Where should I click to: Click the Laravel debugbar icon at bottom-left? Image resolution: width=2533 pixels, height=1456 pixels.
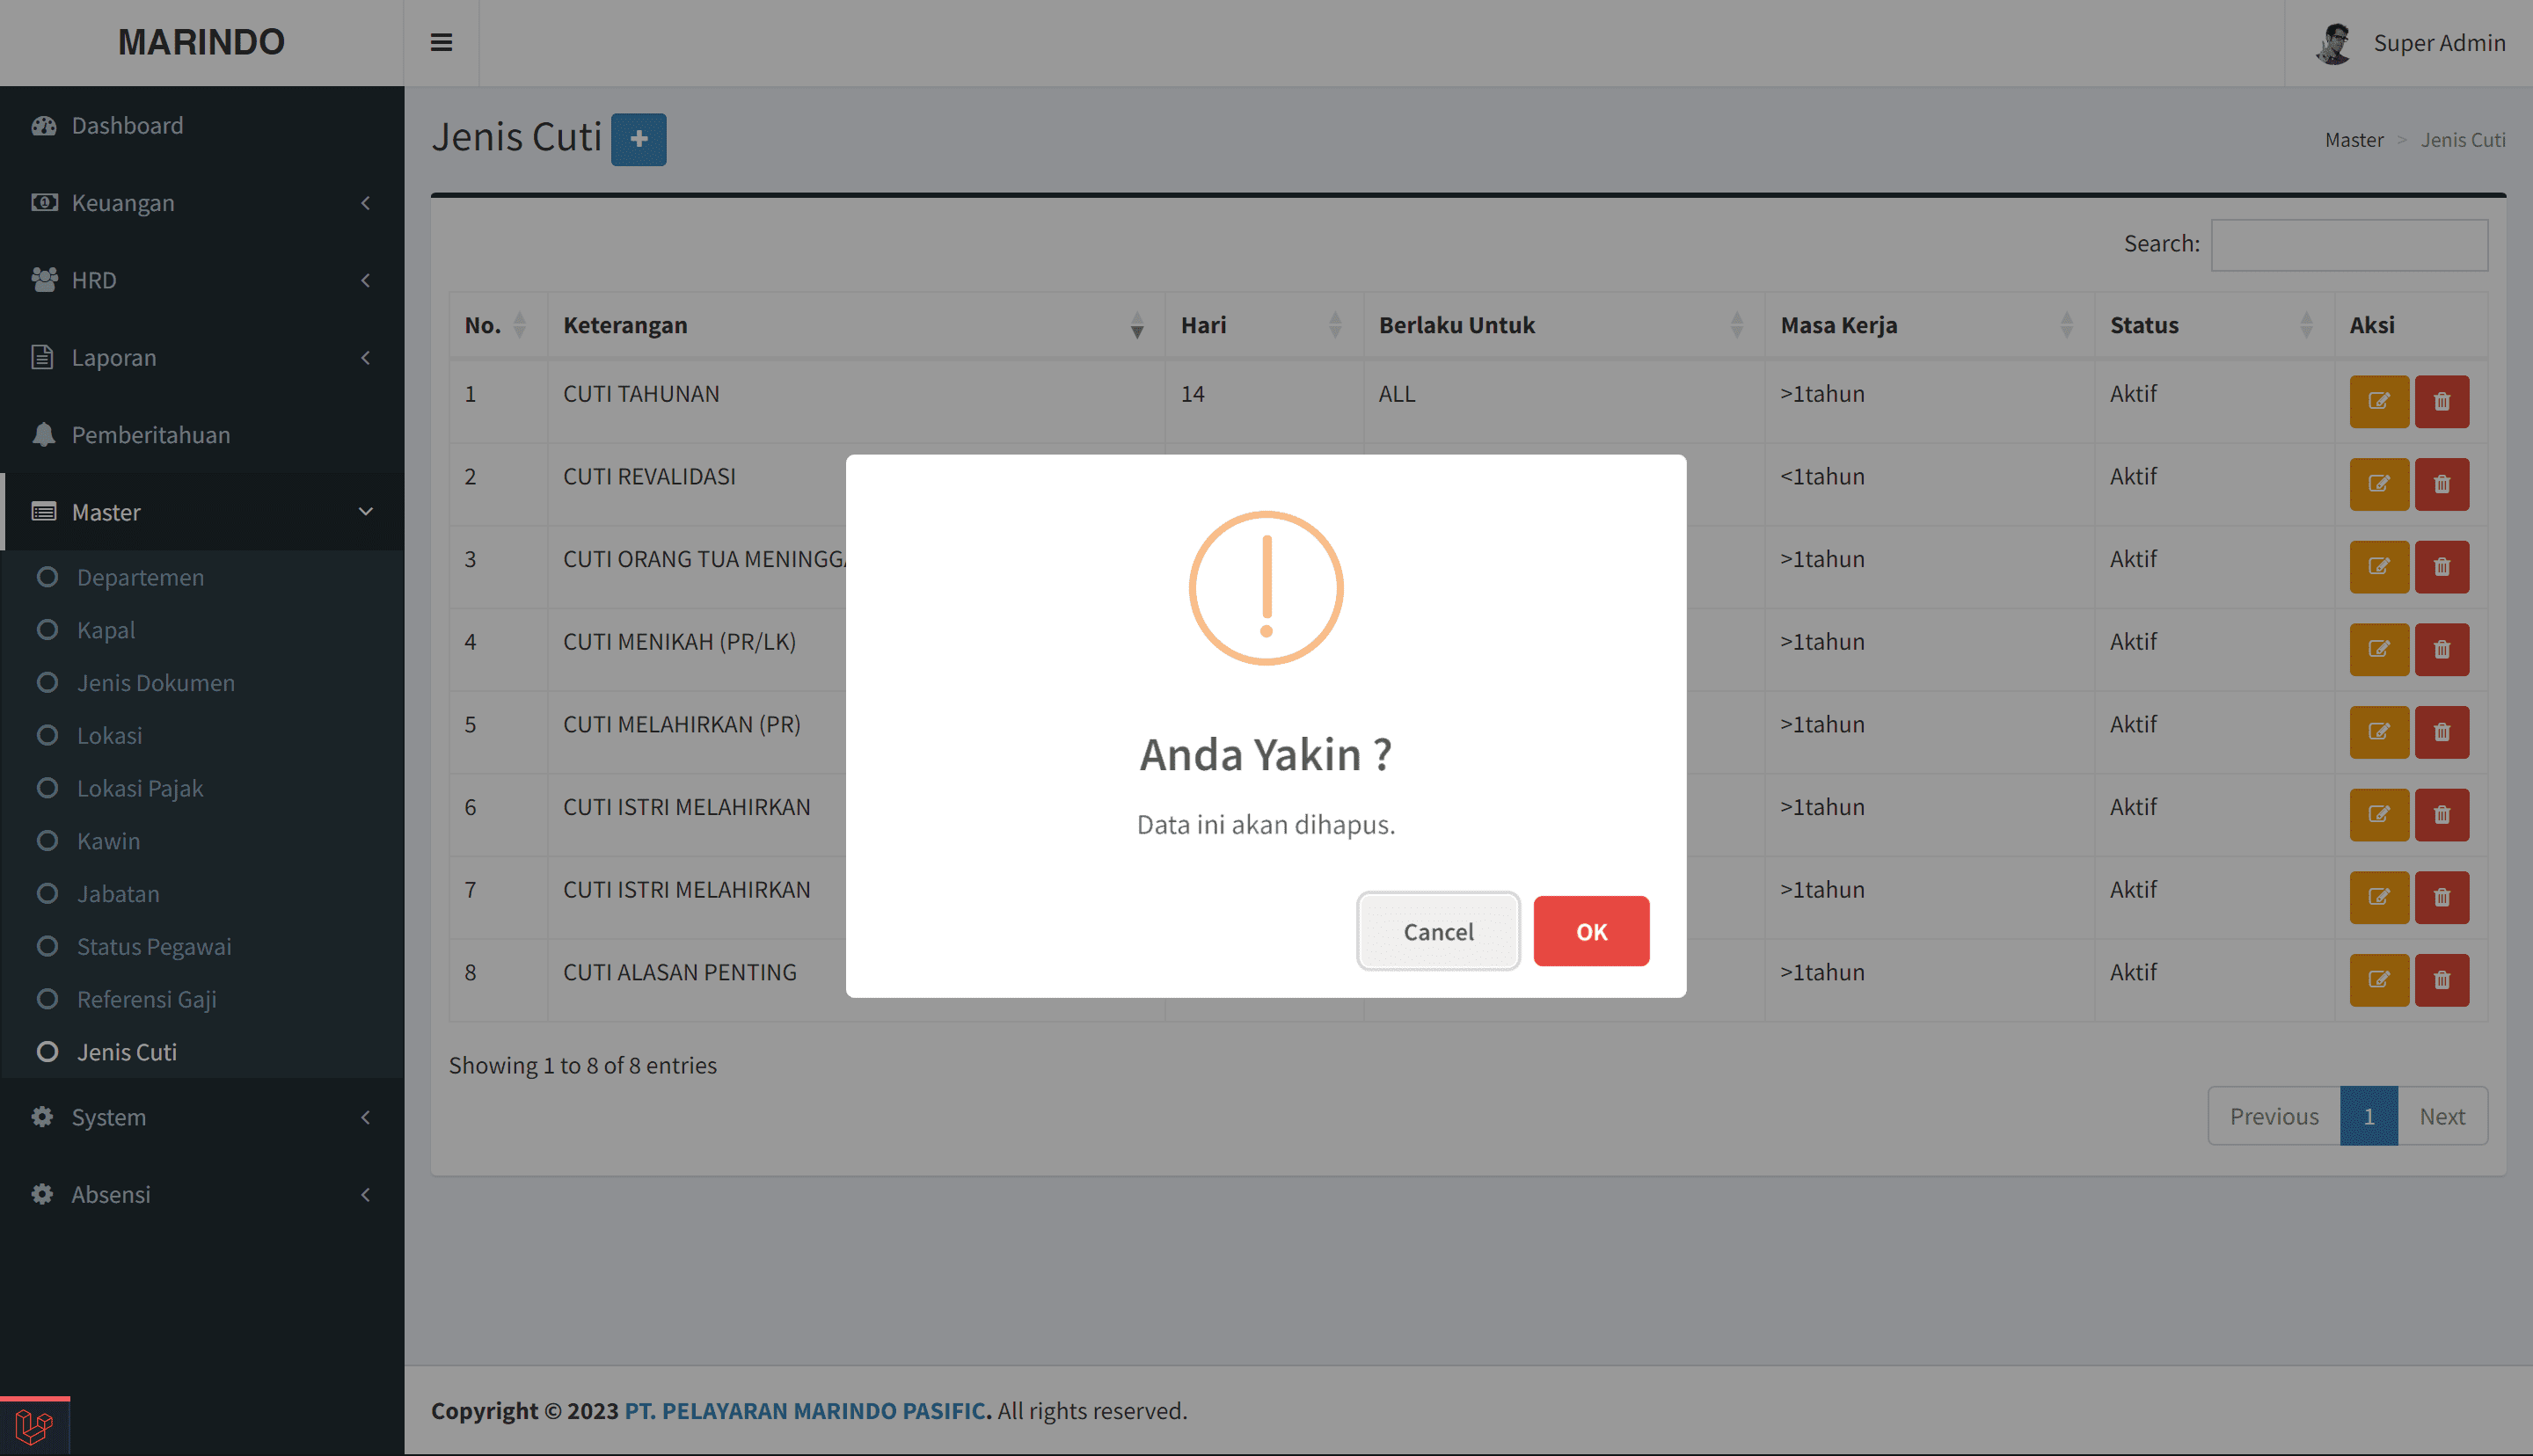pos(34,1426)
